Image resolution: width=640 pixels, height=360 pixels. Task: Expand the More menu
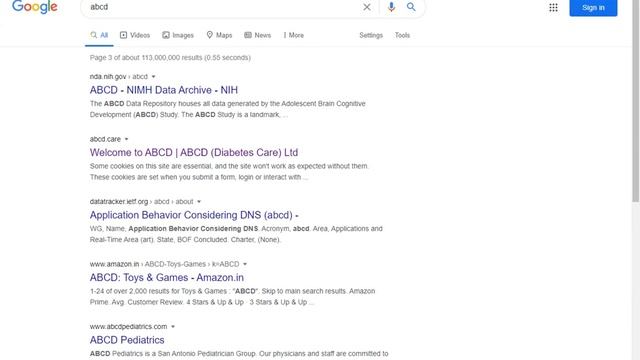tap(293, 36)
